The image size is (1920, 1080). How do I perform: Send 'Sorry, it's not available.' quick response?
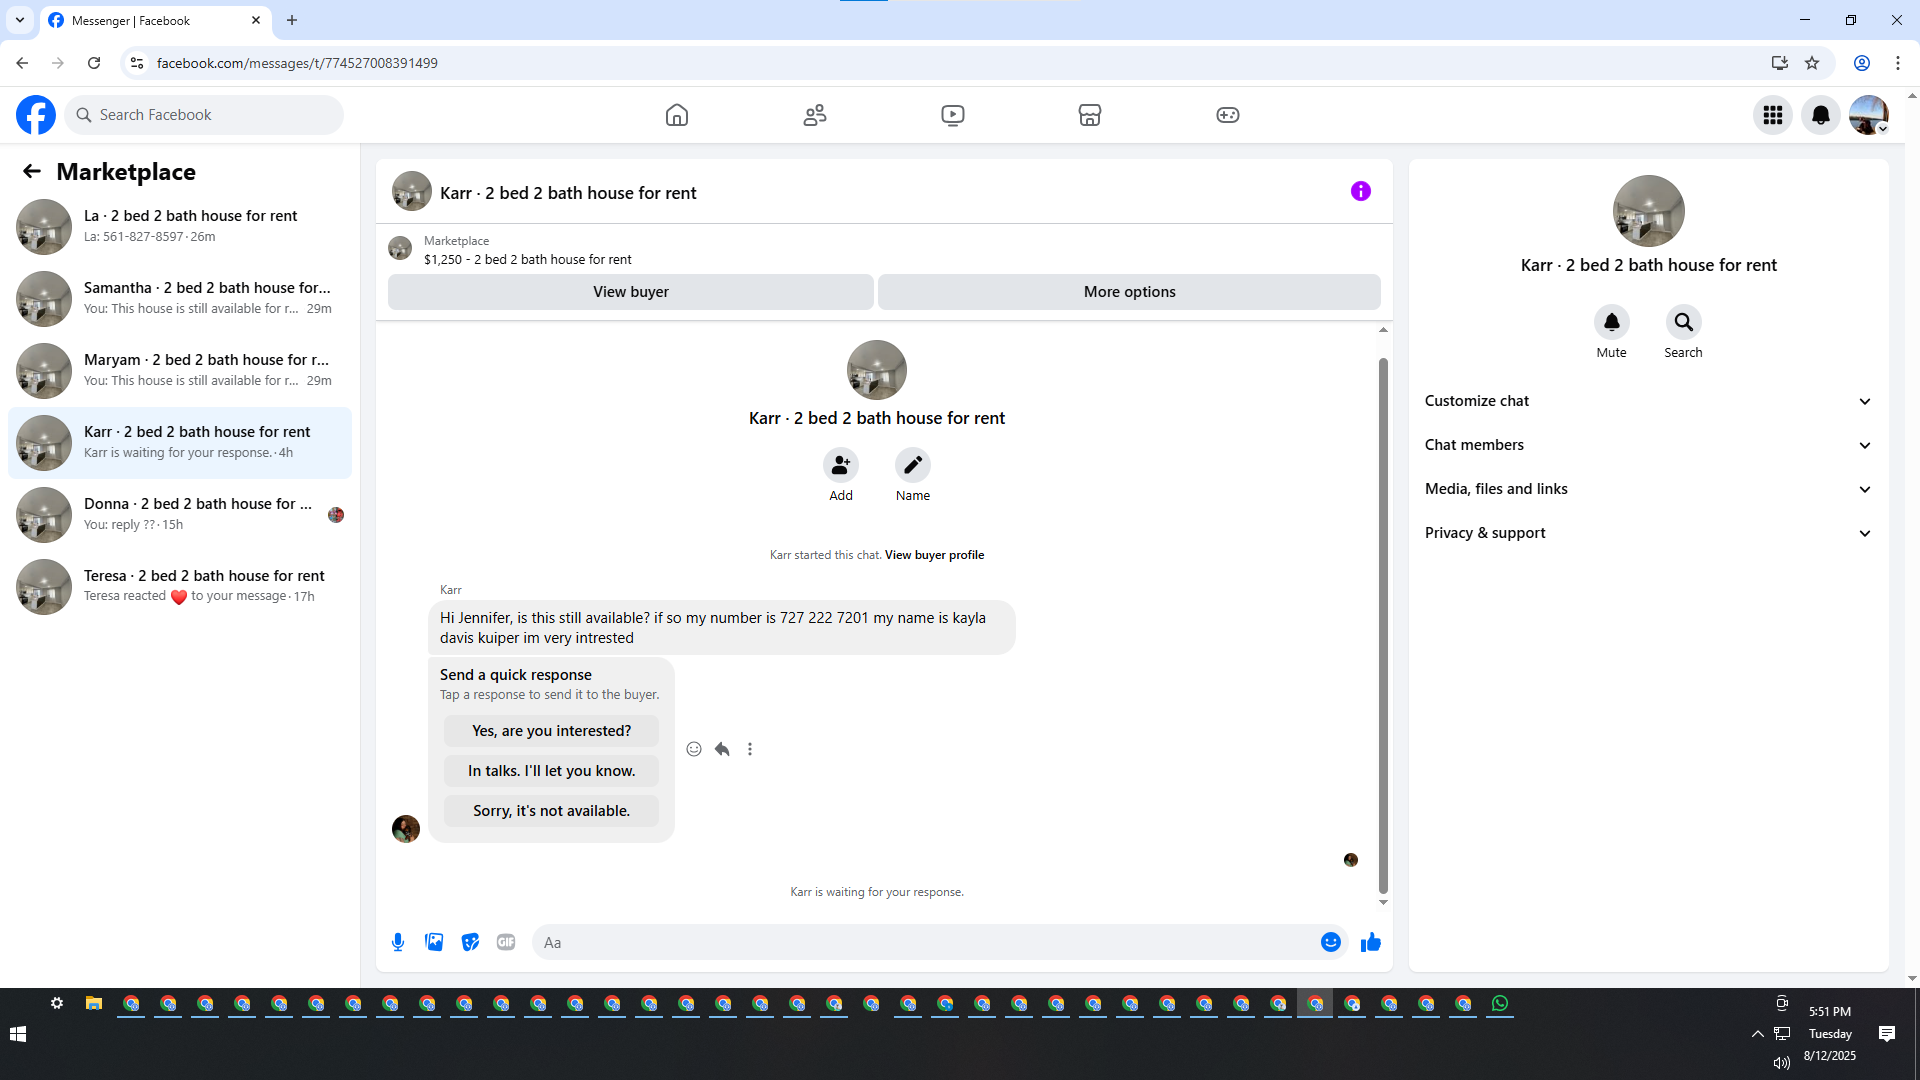(x=551, y=811)
